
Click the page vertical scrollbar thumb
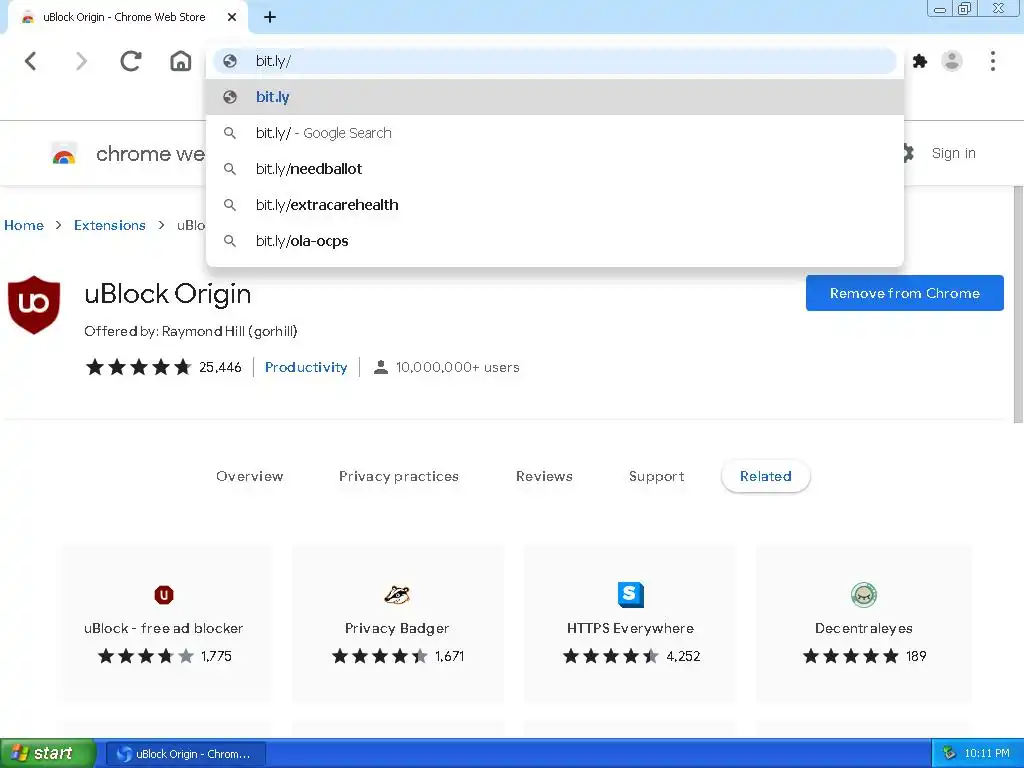[x=1018, y=304]
